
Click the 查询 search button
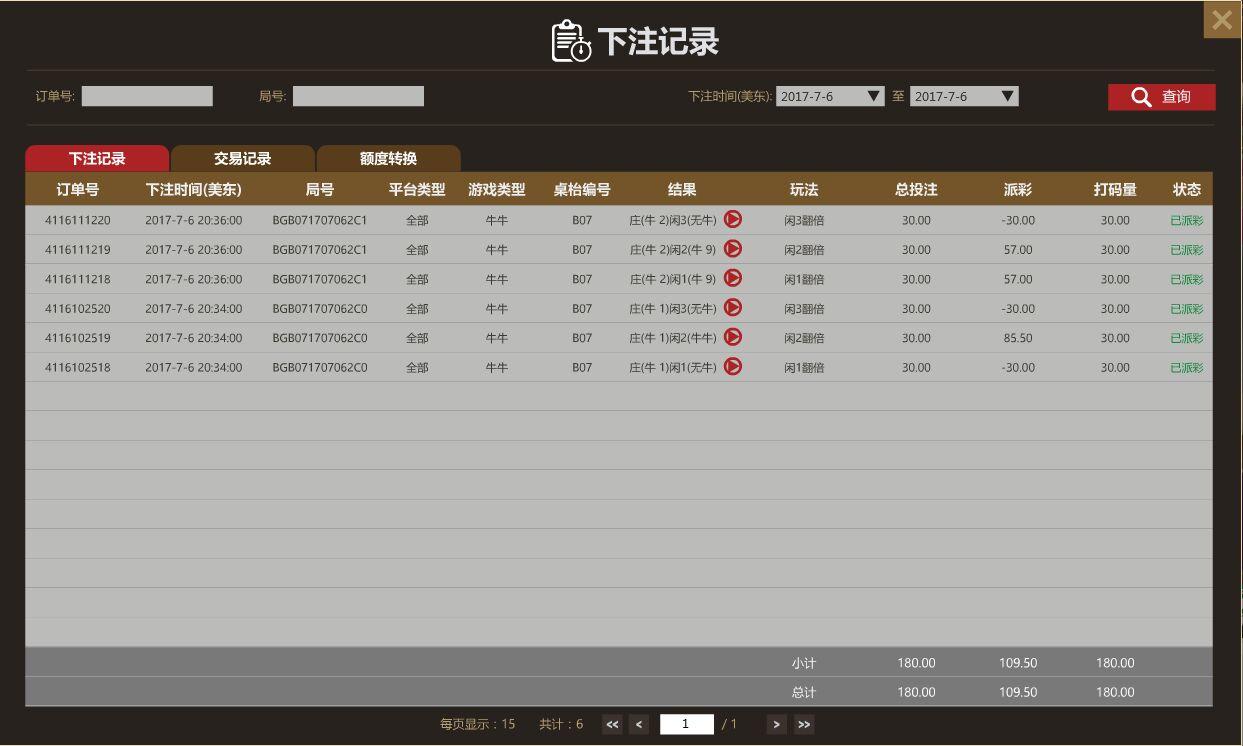tap(1161, 97)
